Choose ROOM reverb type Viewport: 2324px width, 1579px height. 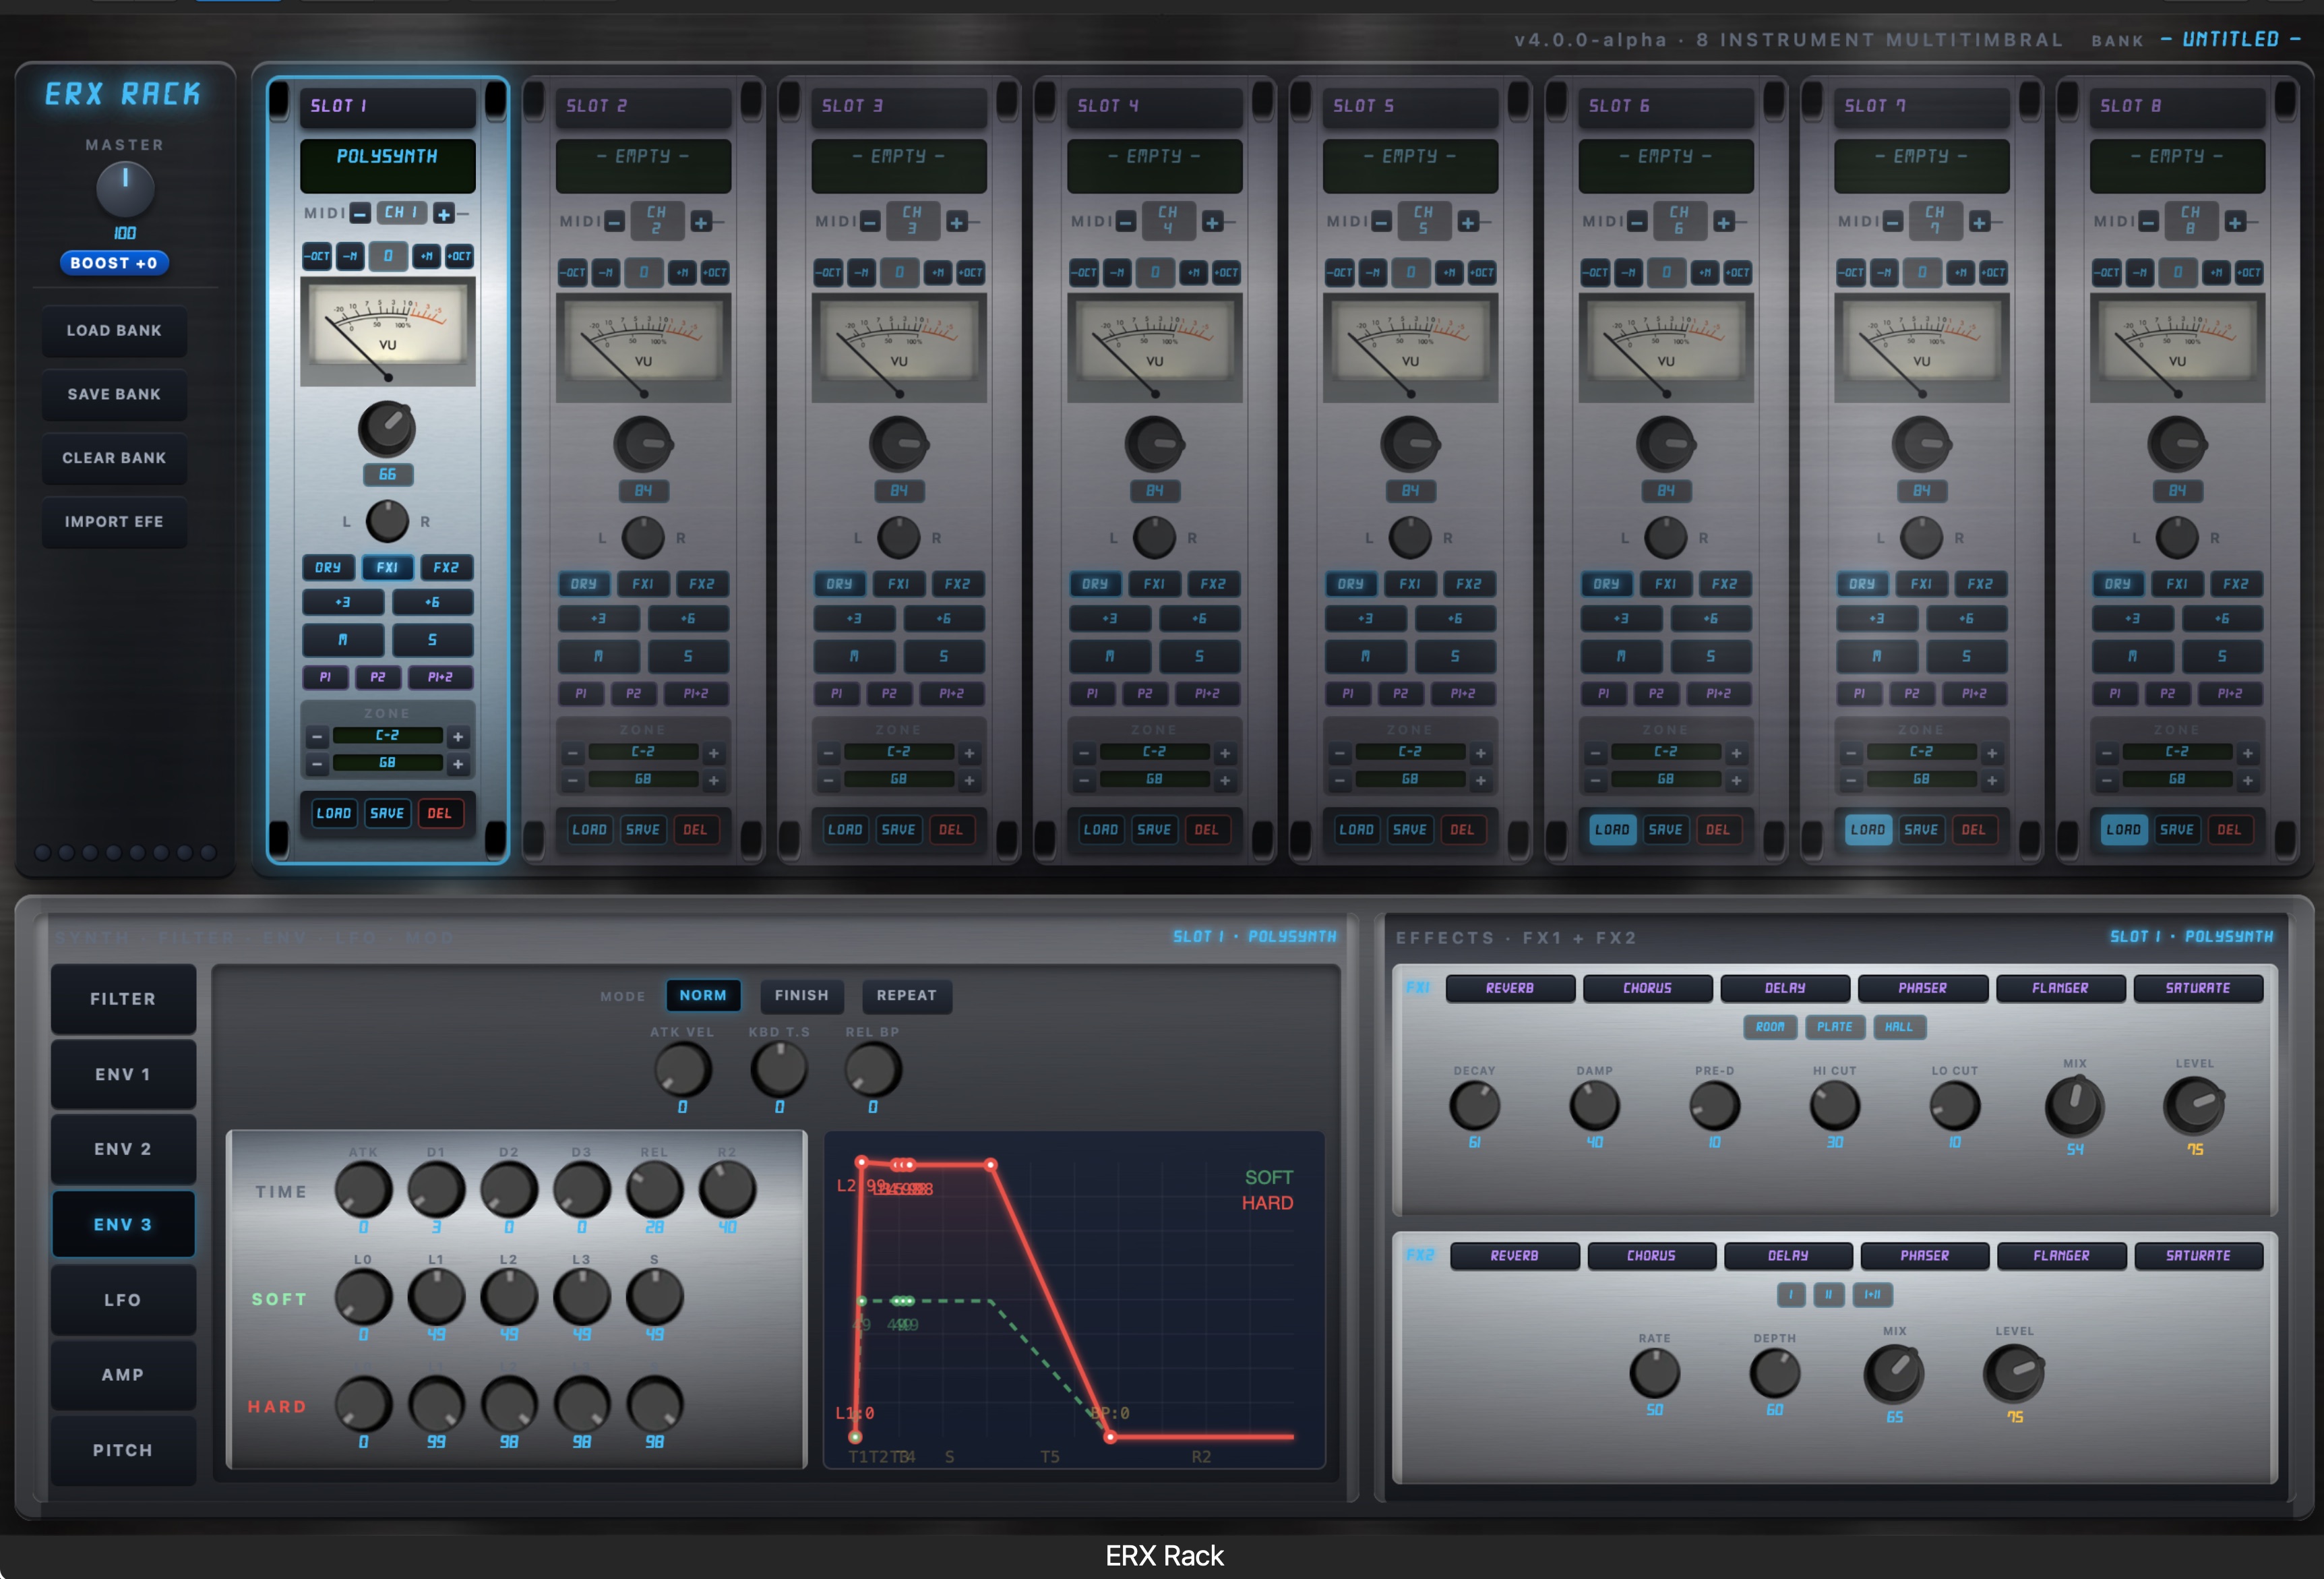pos(1770,1027)
